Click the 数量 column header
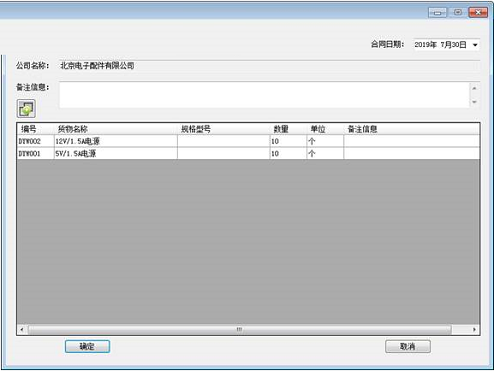Screen dimensions: 500x371 click(288, 129)
